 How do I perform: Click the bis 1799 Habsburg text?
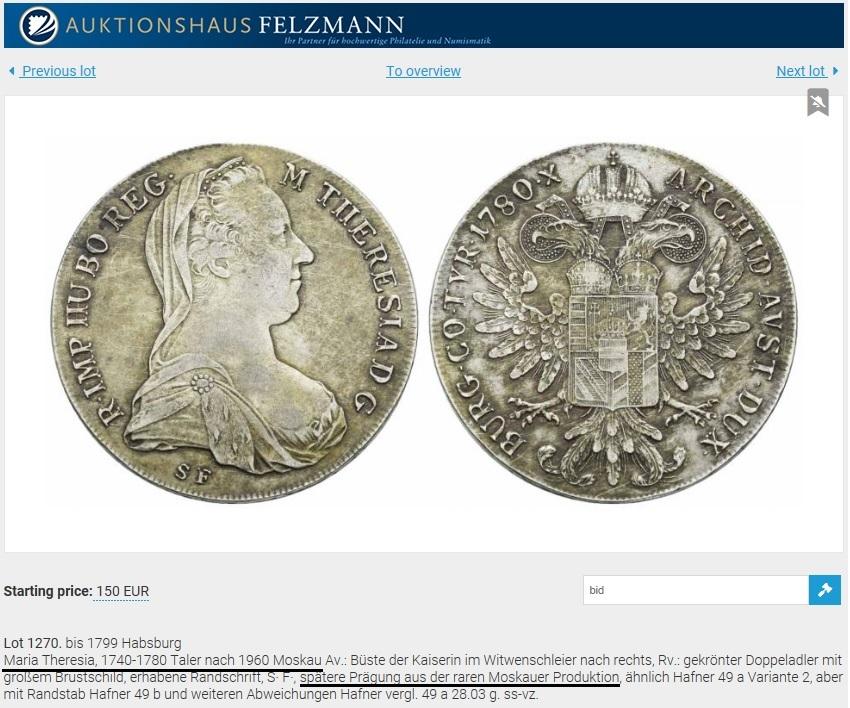(x=124, y=643)
